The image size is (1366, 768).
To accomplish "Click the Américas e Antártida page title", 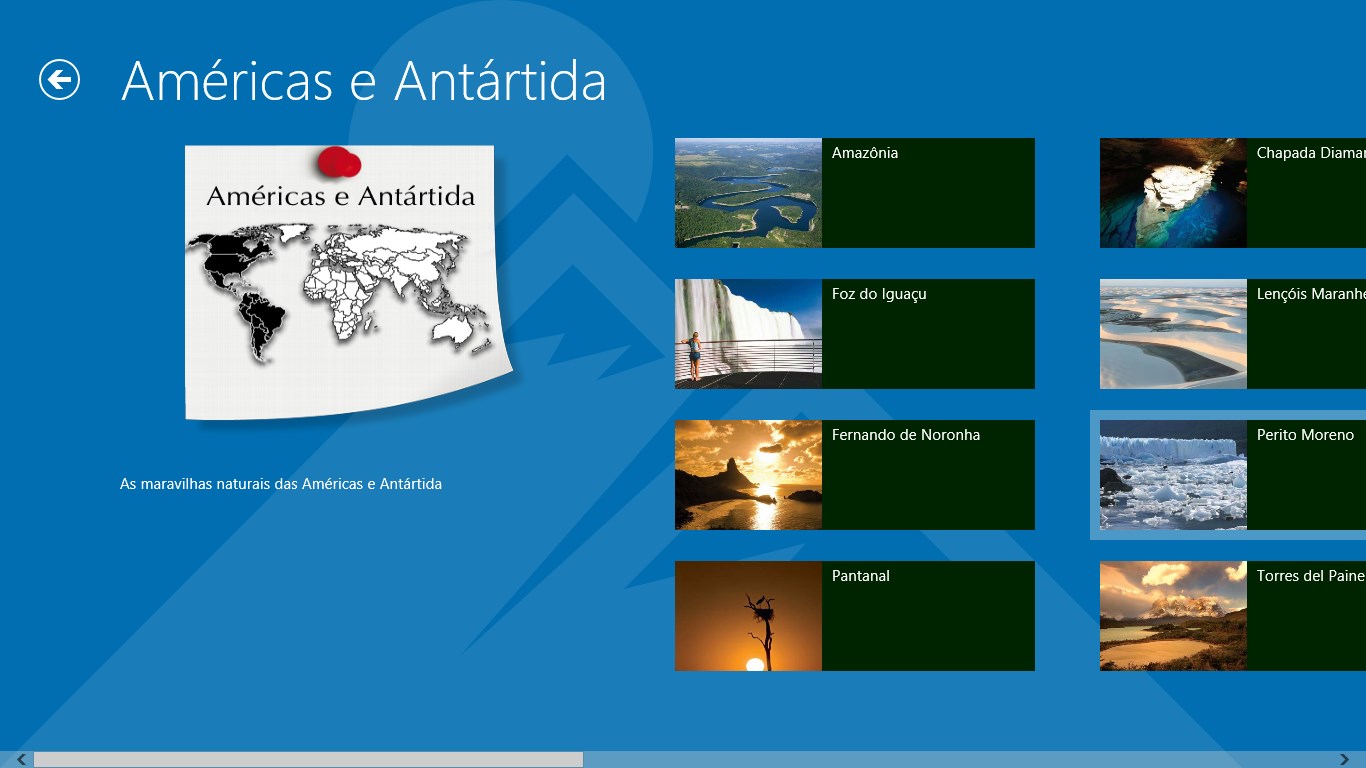I will pos(364,81).
